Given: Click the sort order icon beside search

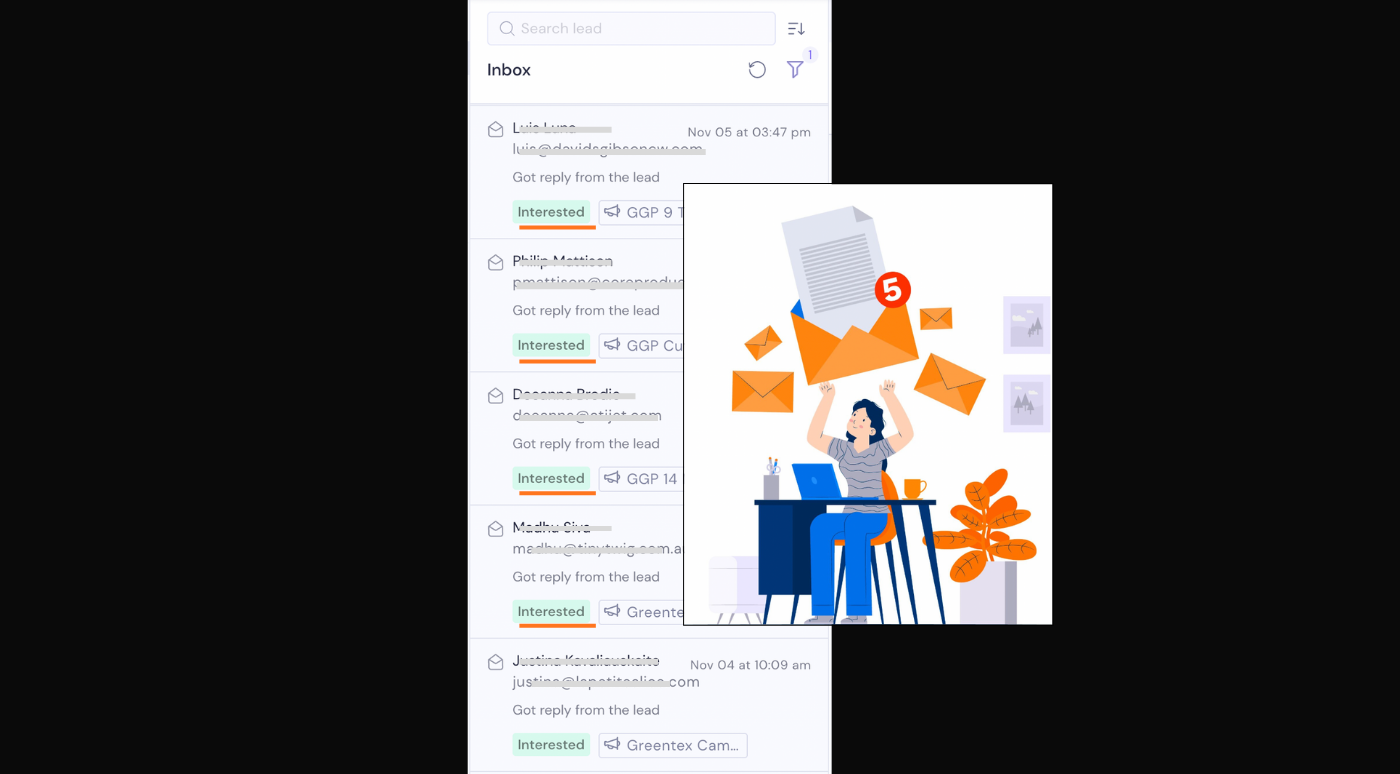Looking at the screenshot, I should click(796, 29).
